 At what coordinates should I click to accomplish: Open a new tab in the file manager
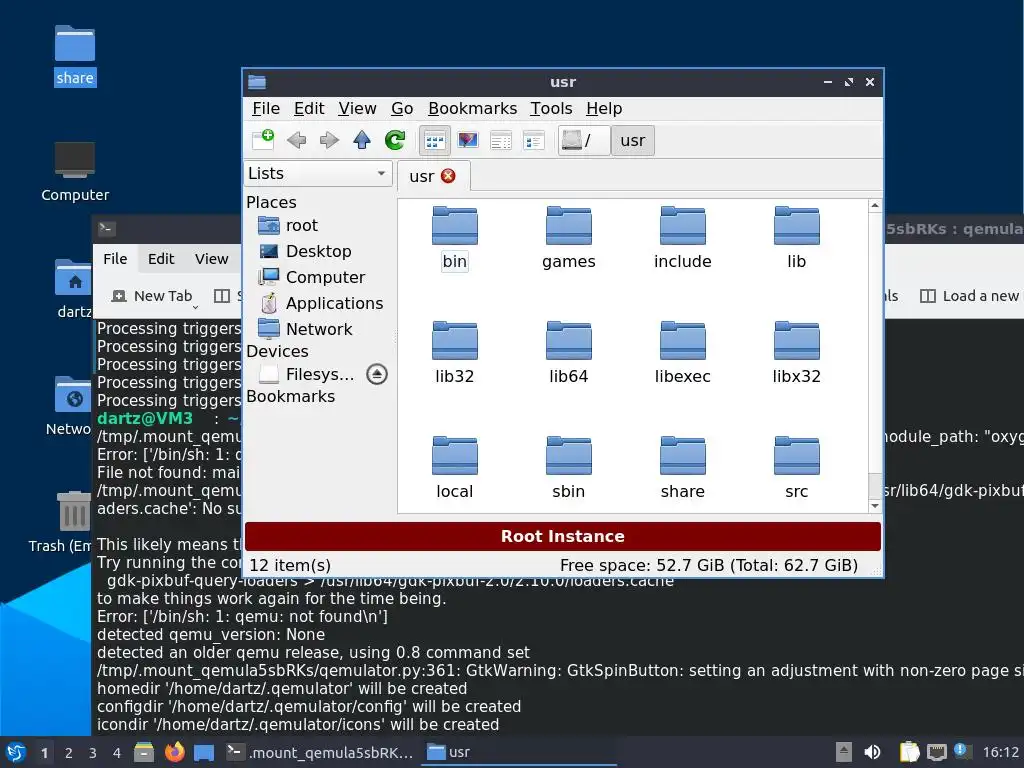click(x=263, y=140)
